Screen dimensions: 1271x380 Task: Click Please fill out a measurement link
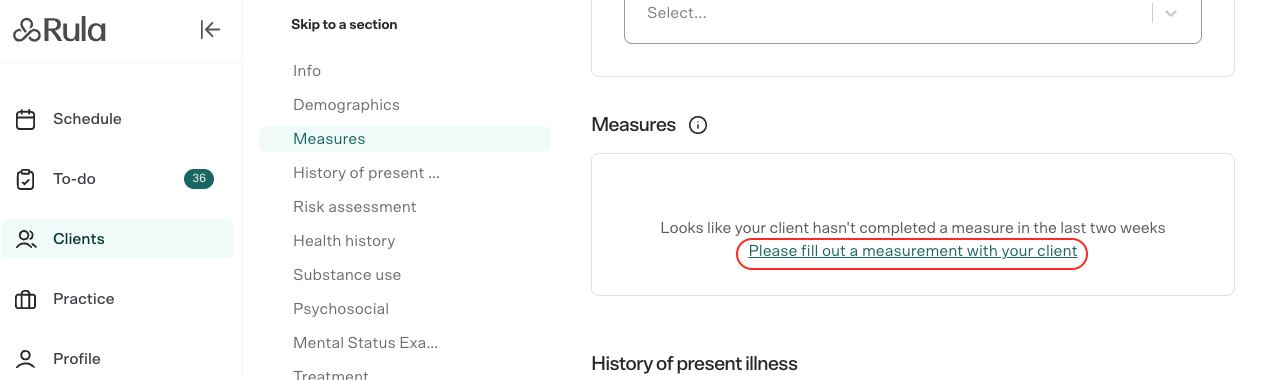click(913, 251)
